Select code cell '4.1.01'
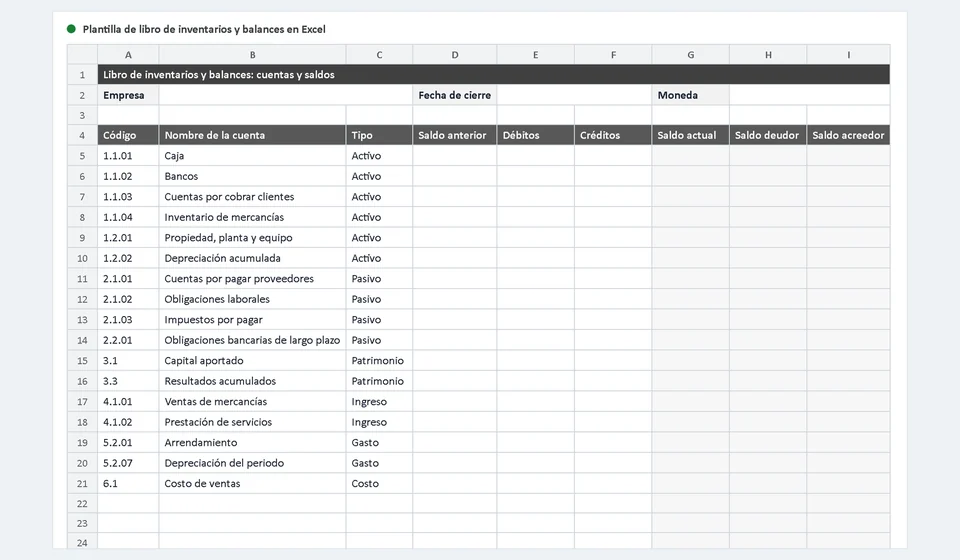The width and height of the screenshot is (960, 560). (128, 402)
